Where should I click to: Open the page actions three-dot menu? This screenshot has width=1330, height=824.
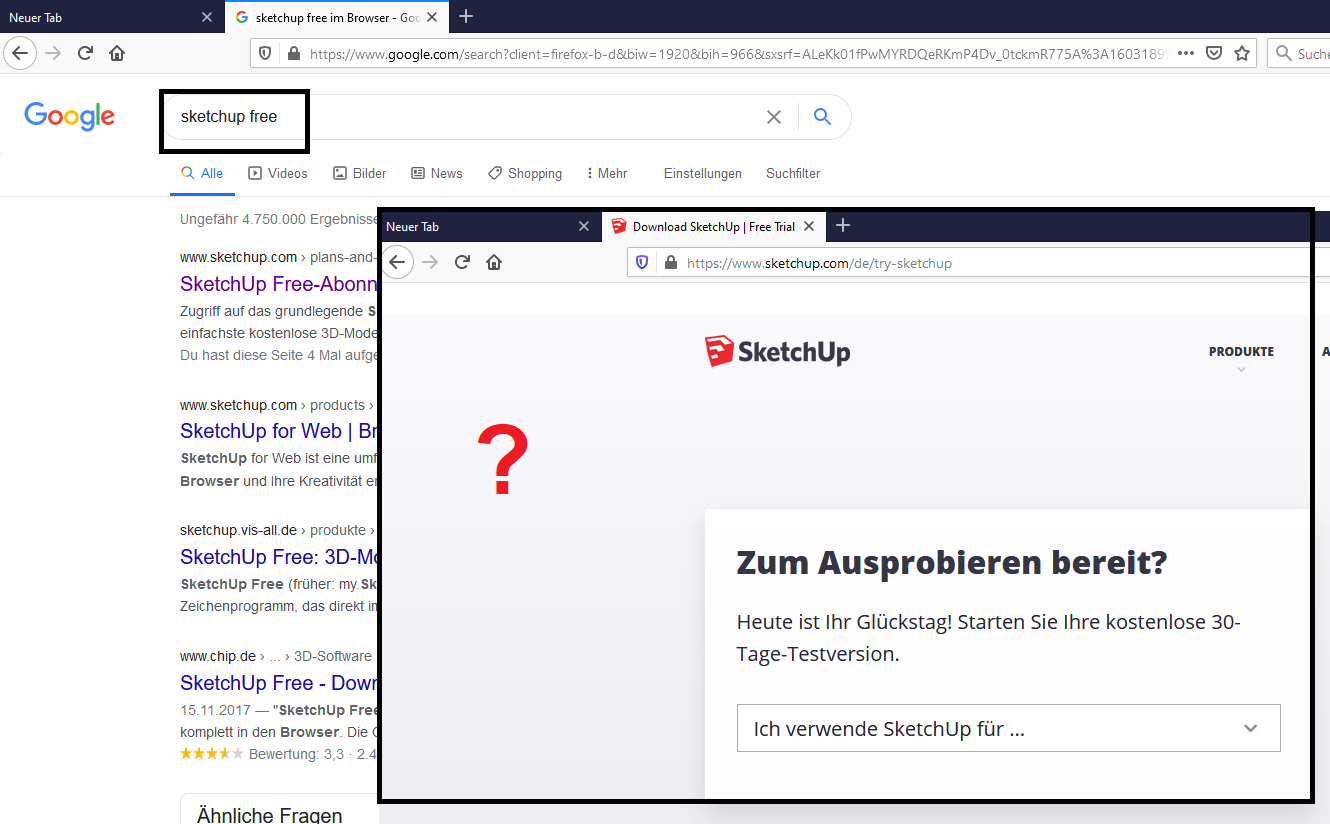coord(1186,53)
